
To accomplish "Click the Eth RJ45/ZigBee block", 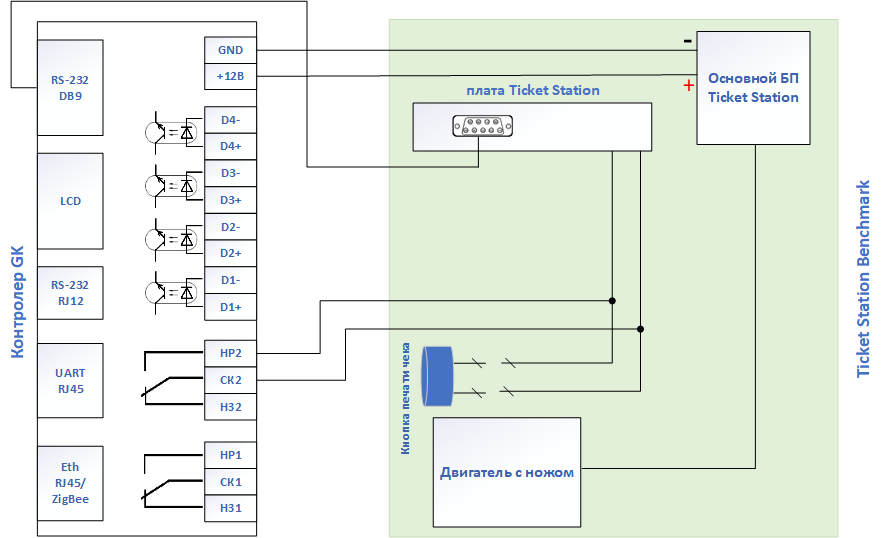I will (70, 483).
